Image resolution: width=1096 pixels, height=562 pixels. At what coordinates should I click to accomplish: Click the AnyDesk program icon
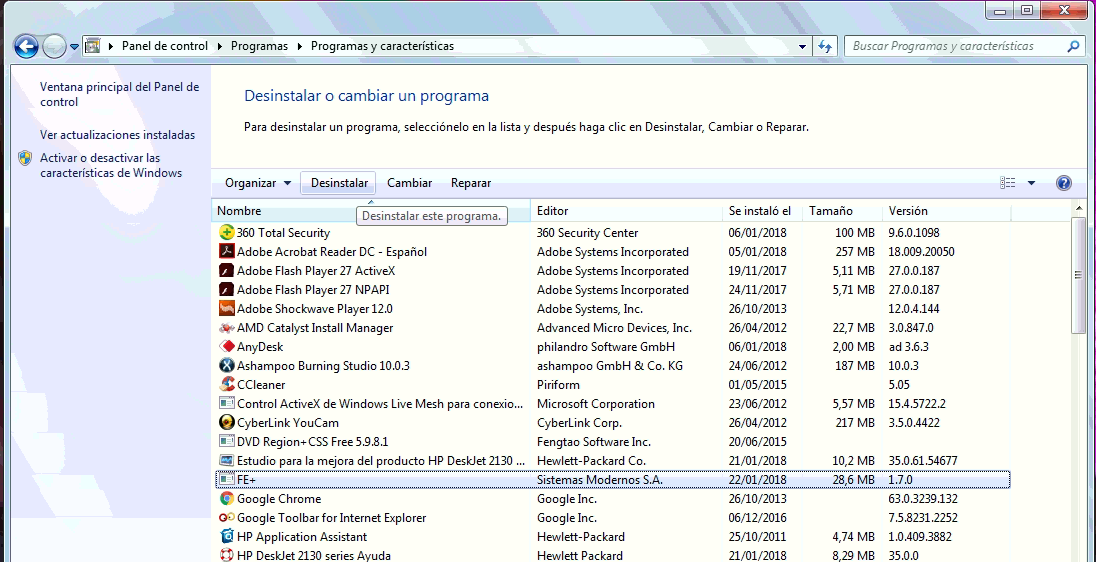point(226,347)
